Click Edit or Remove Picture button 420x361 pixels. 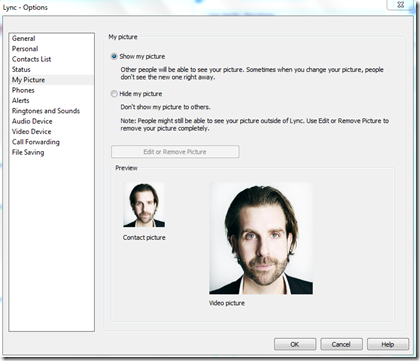point(175,152)
